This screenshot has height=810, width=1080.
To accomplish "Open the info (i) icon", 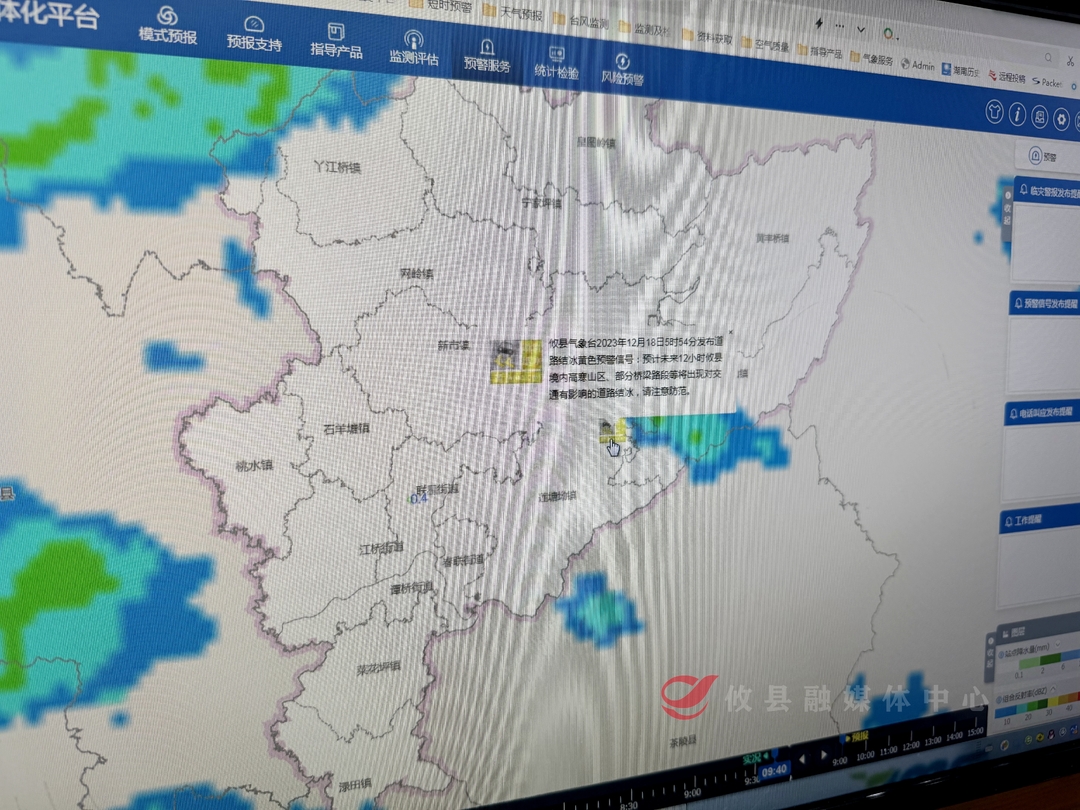I will coord(1017,115).
